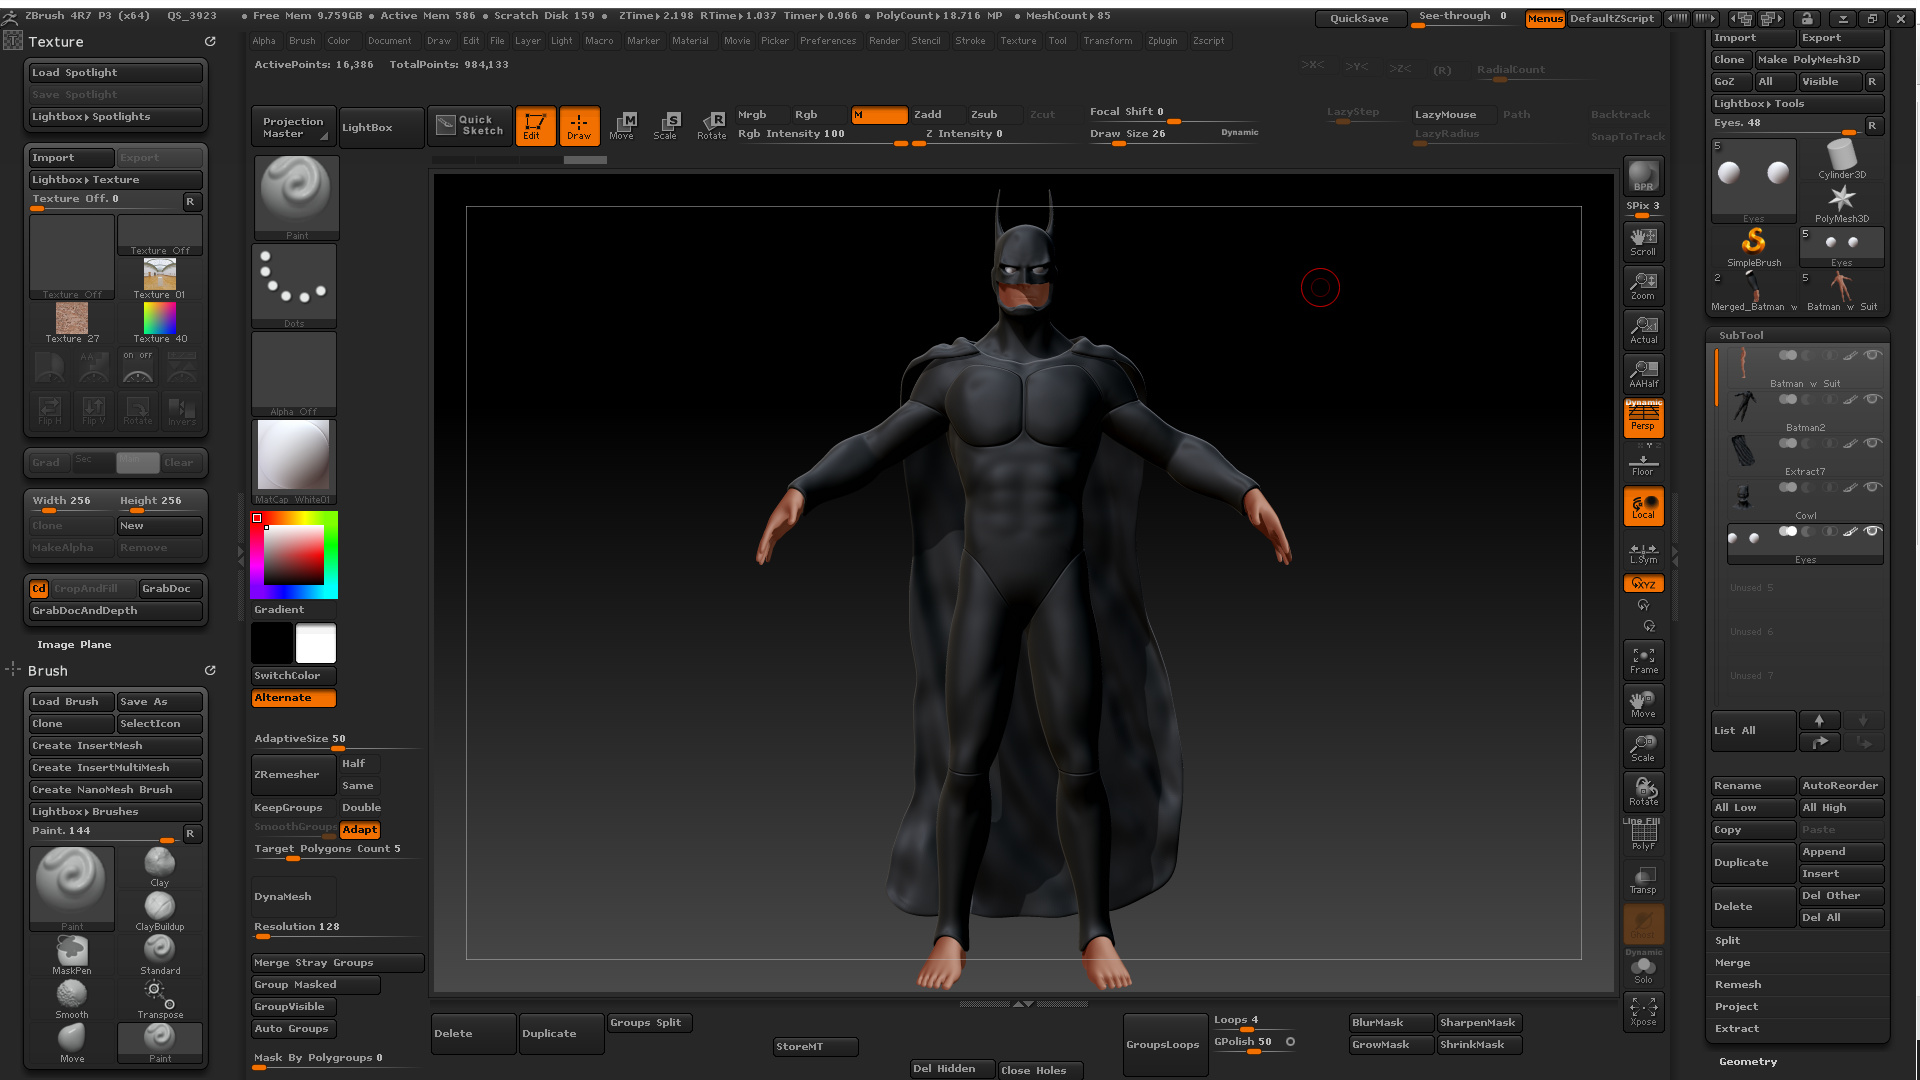Pick a color in the color picker square
Viewport: 1920px width, 1080px height.
[x=294, y=555]
